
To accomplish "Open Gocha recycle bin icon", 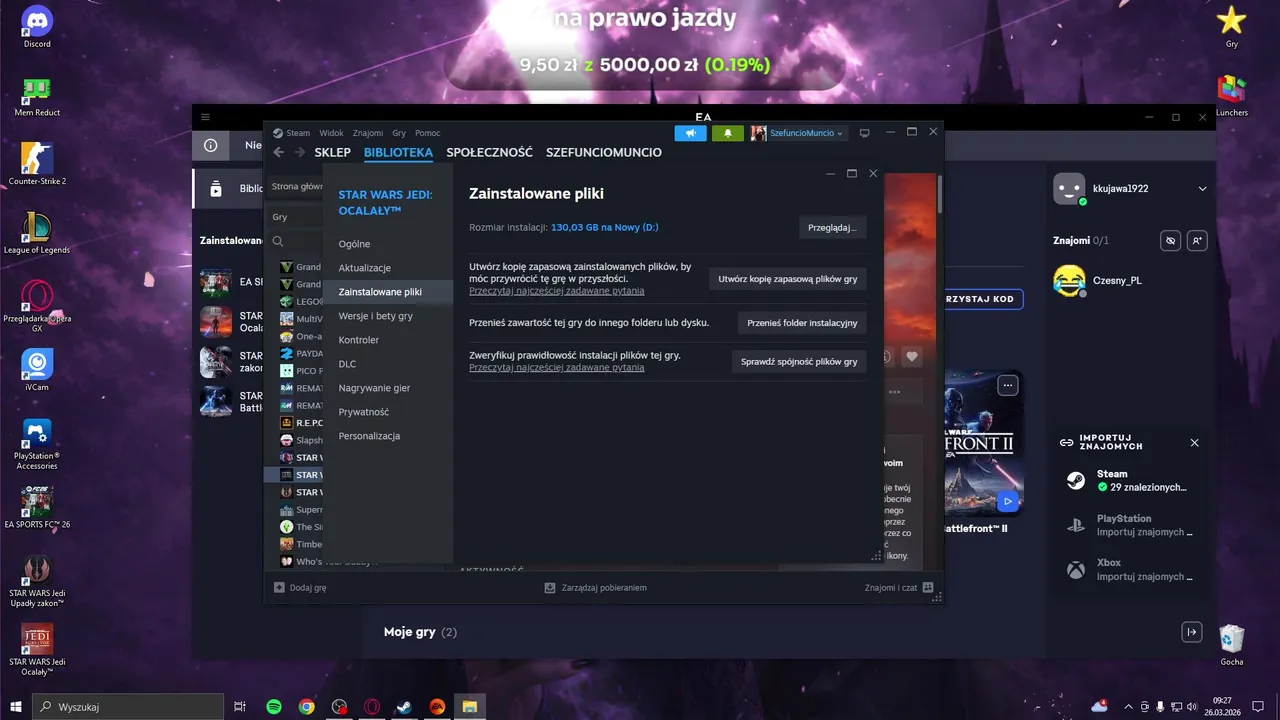I will pos(1232,645).
